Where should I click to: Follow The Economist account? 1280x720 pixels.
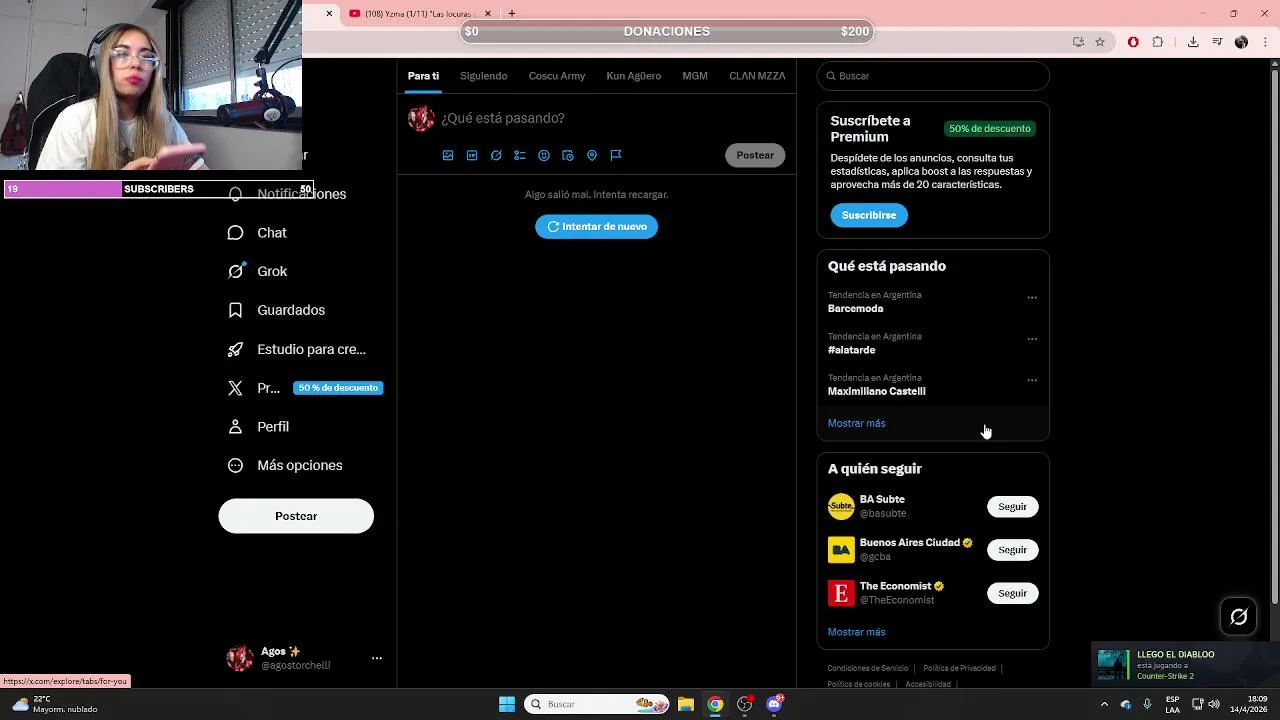coord(1012,593)
